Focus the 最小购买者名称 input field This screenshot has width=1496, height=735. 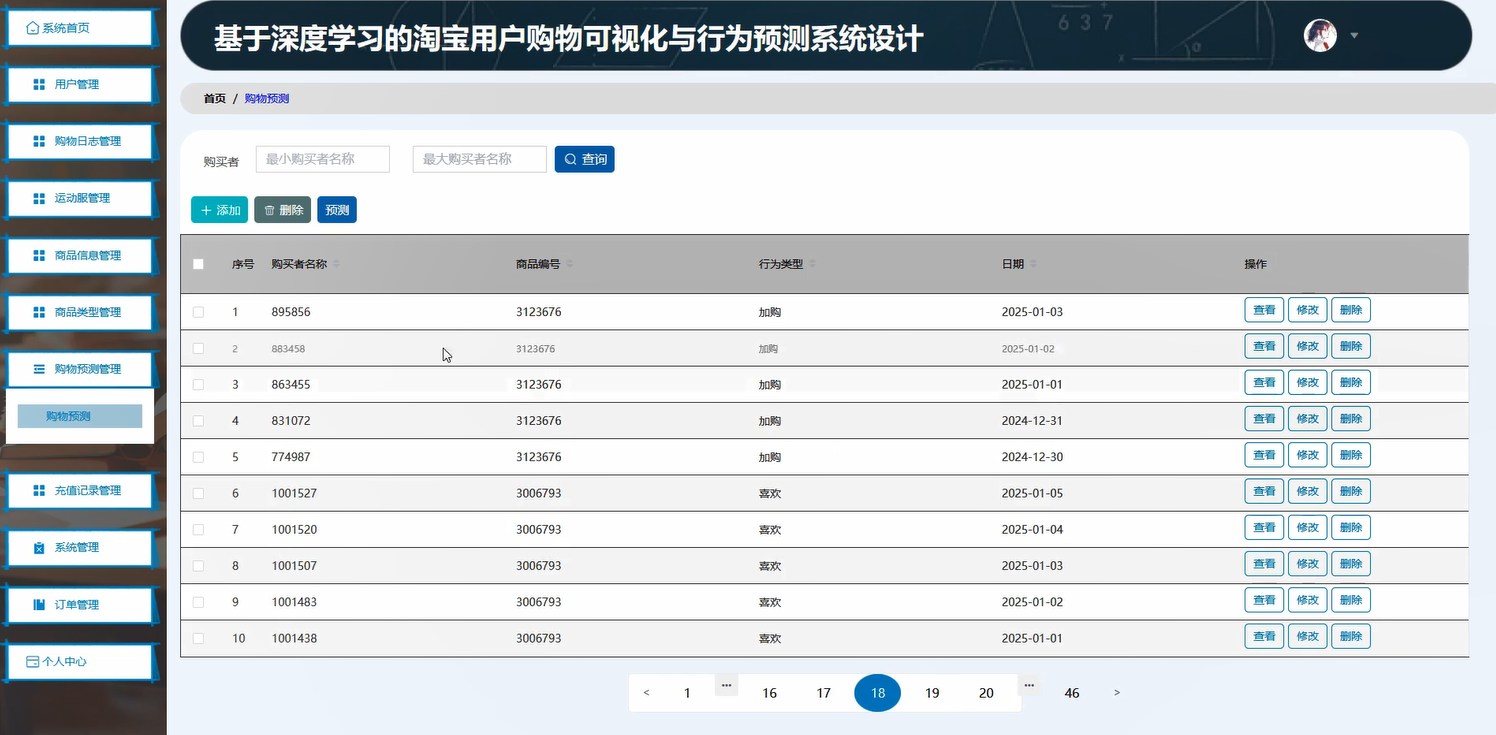[323, 159]
